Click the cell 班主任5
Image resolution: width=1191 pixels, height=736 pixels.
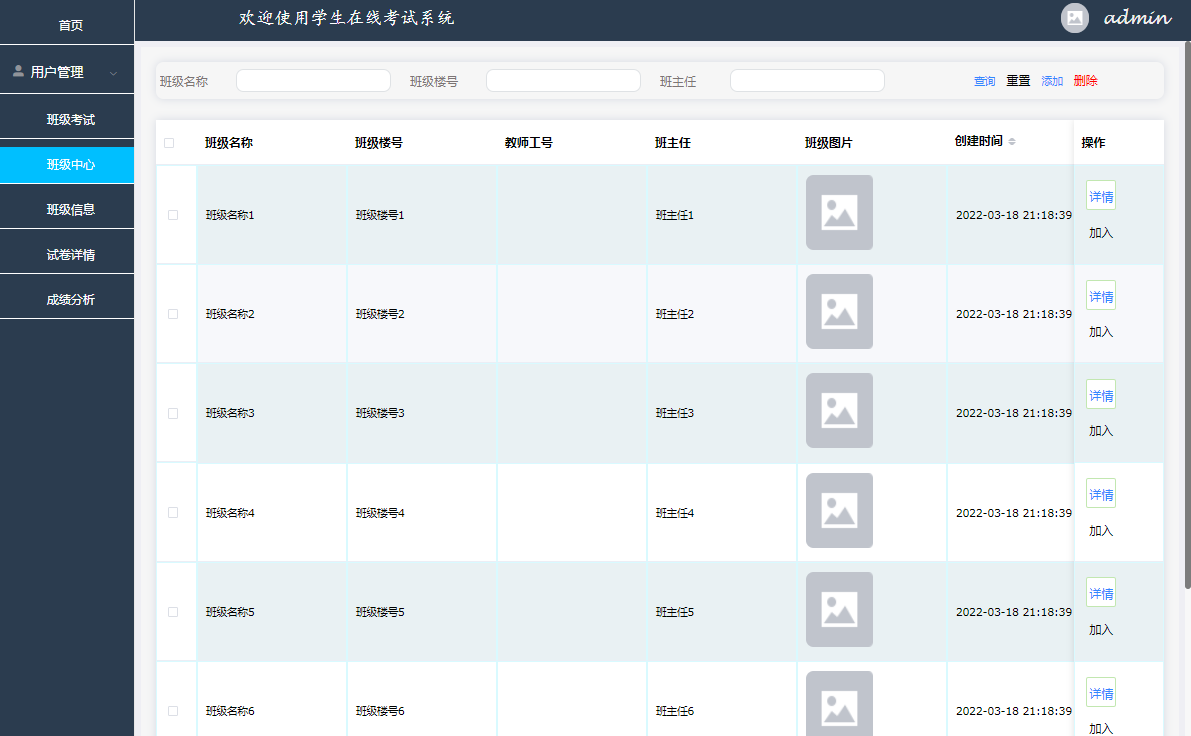pos(674,612)
